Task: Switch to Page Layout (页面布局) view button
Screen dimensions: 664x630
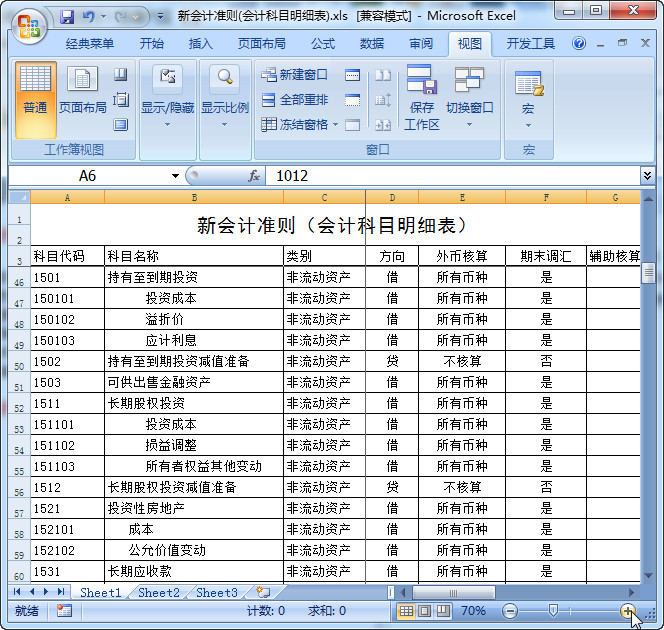Action: 83,91
